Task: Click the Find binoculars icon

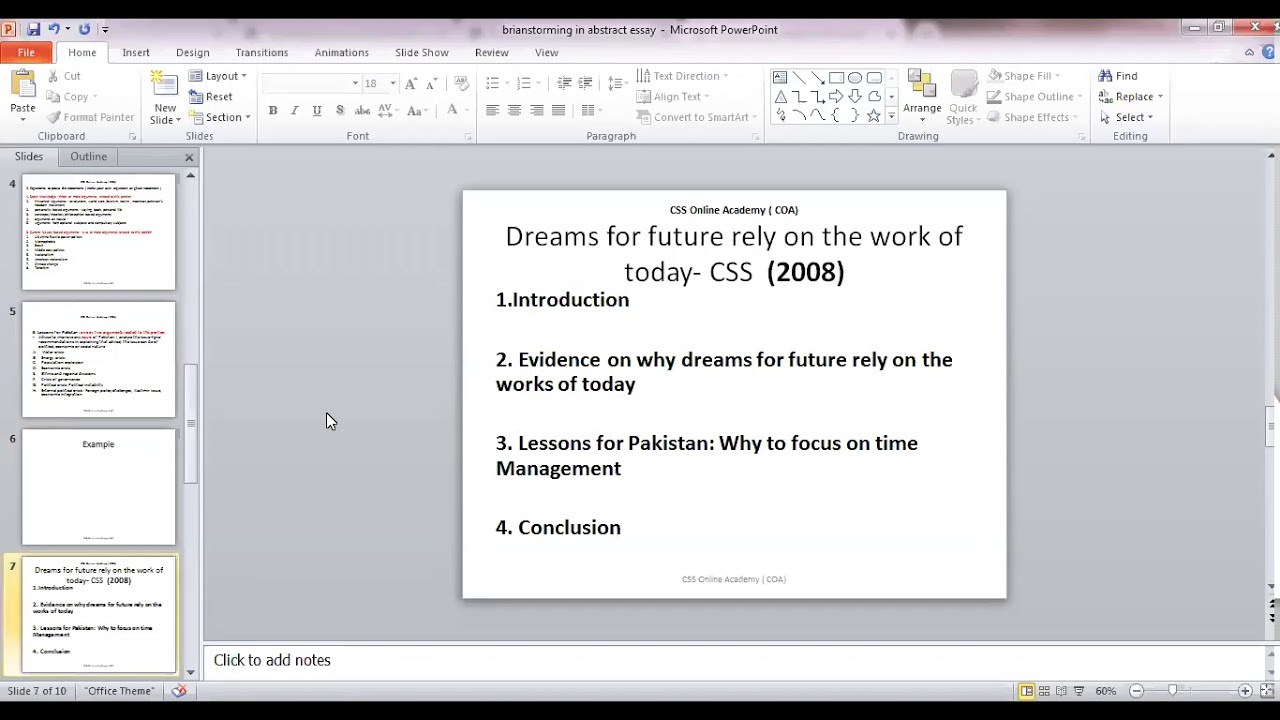Action: coord(1105,76)
